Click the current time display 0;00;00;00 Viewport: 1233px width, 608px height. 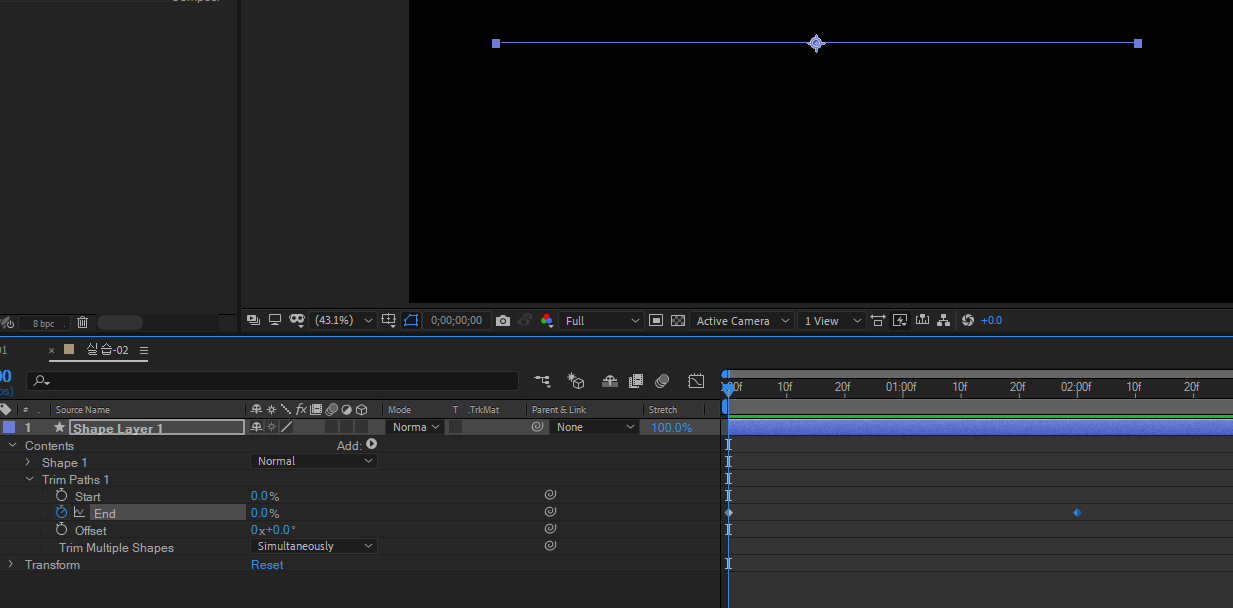point(456,320)
